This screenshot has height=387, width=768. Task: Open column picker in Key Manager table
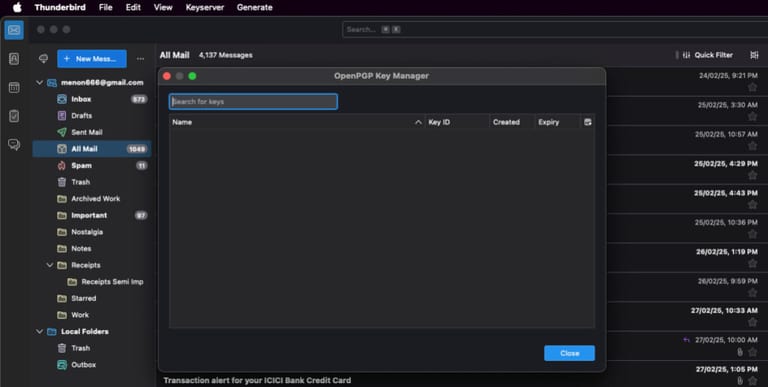point(588,122)
